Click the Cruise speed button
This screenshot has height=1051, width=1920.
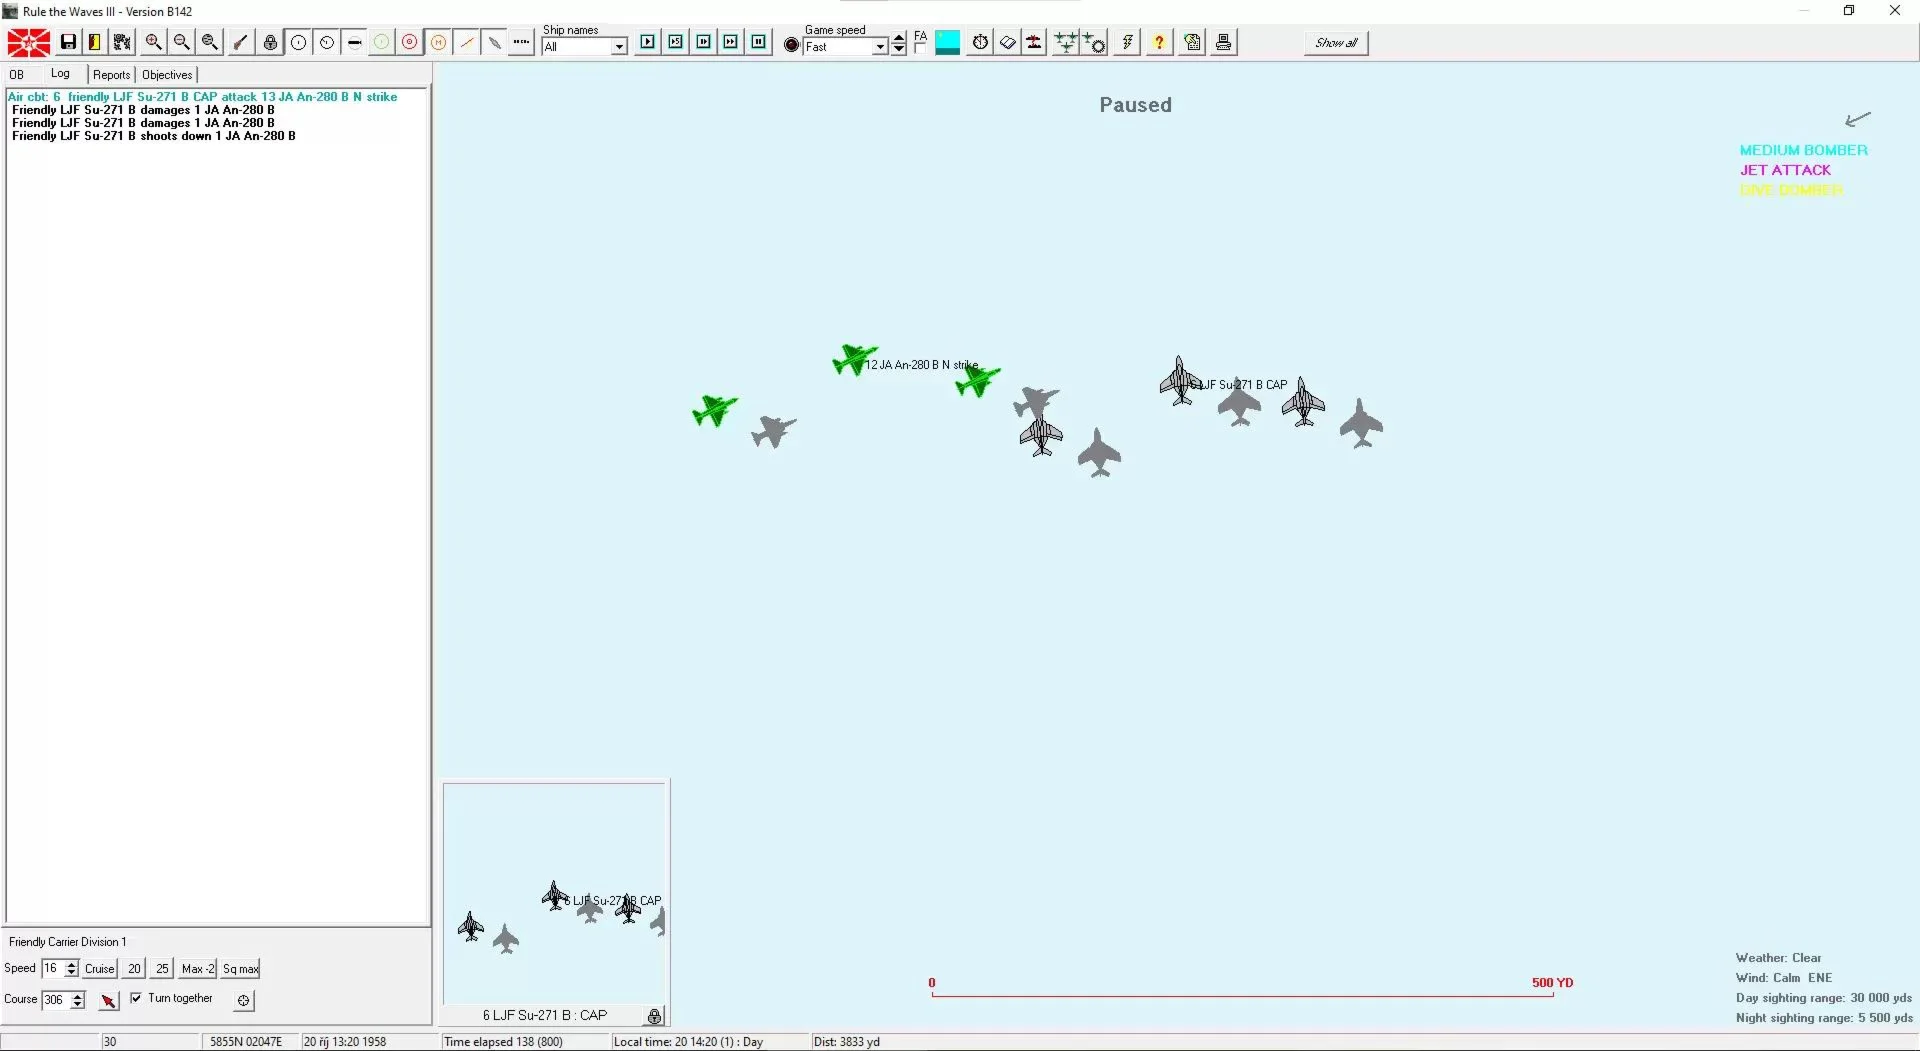pyautogui.click(x=100, y=968)
